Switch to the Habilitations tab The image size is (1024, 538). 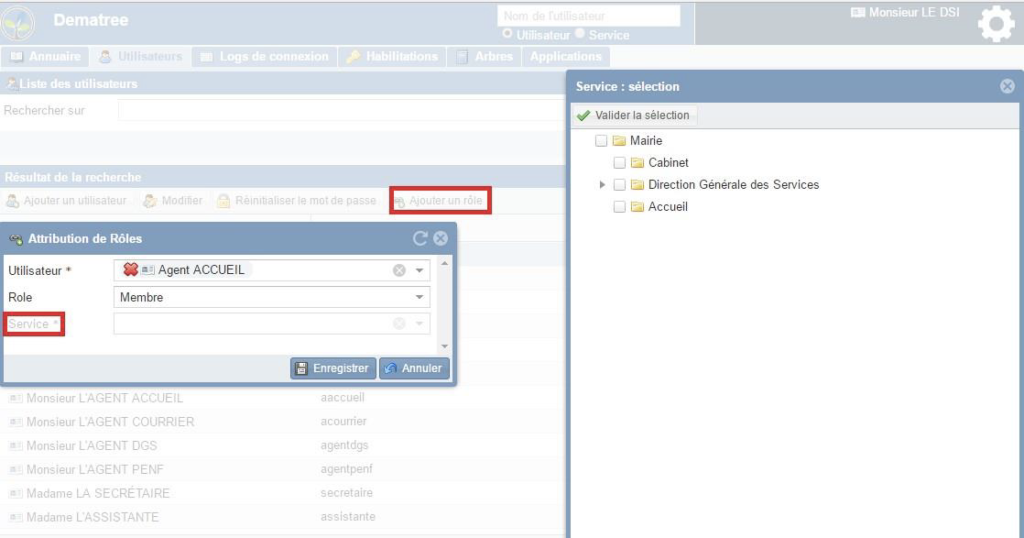point(391,57)
